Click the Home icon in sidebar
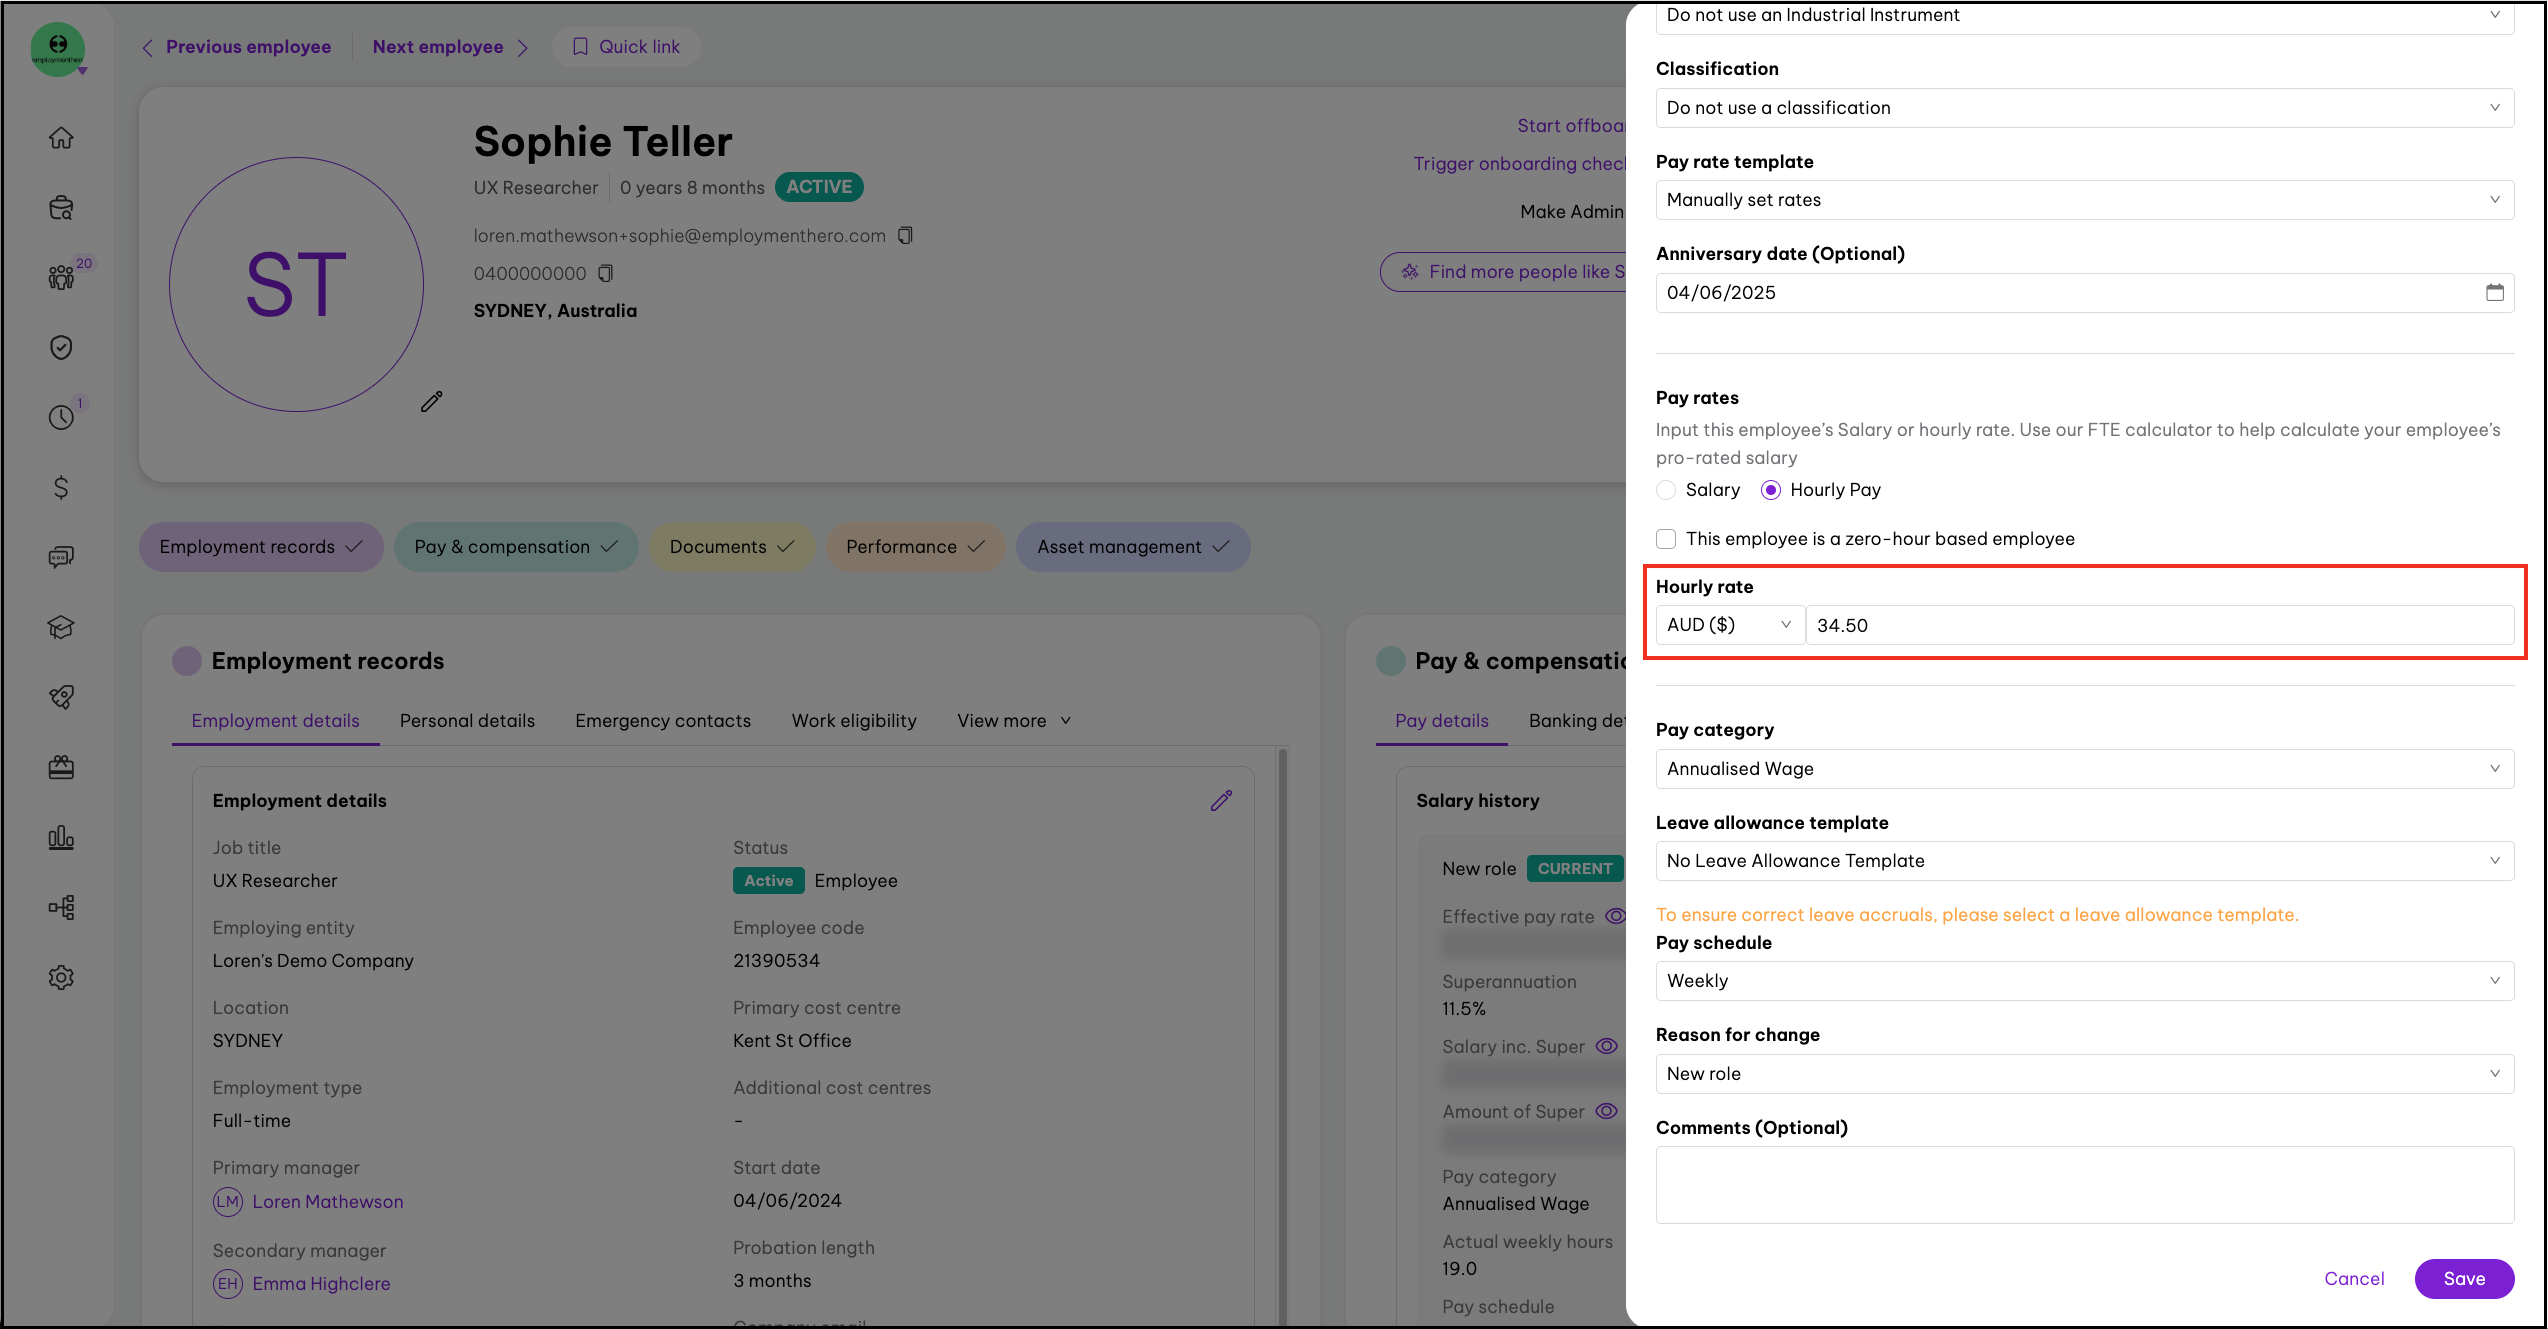 (61, 138)
